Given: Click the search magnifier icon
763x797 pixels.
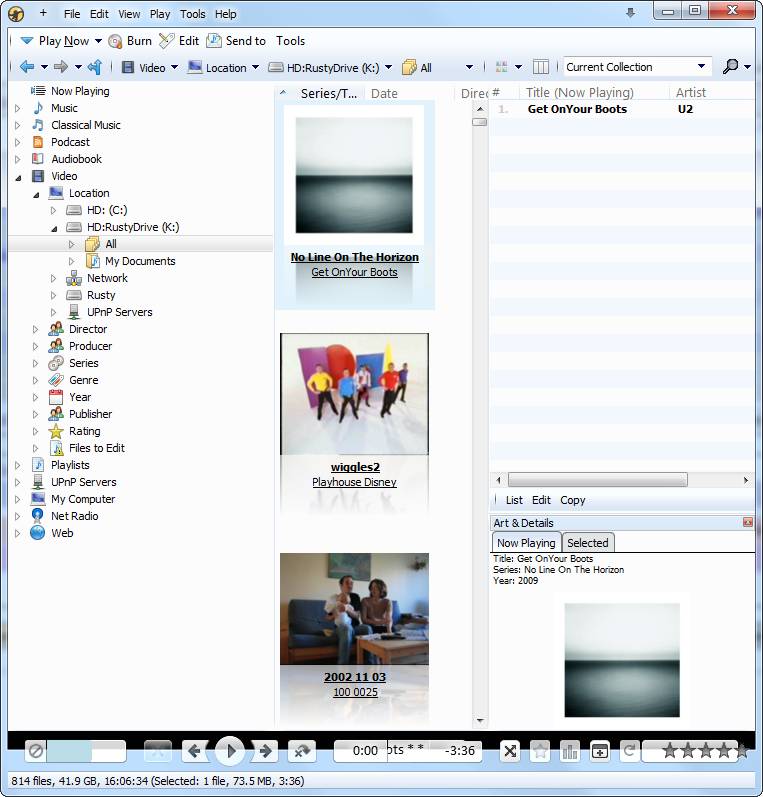Looking at the screenshot, I should tap(731, 67).
